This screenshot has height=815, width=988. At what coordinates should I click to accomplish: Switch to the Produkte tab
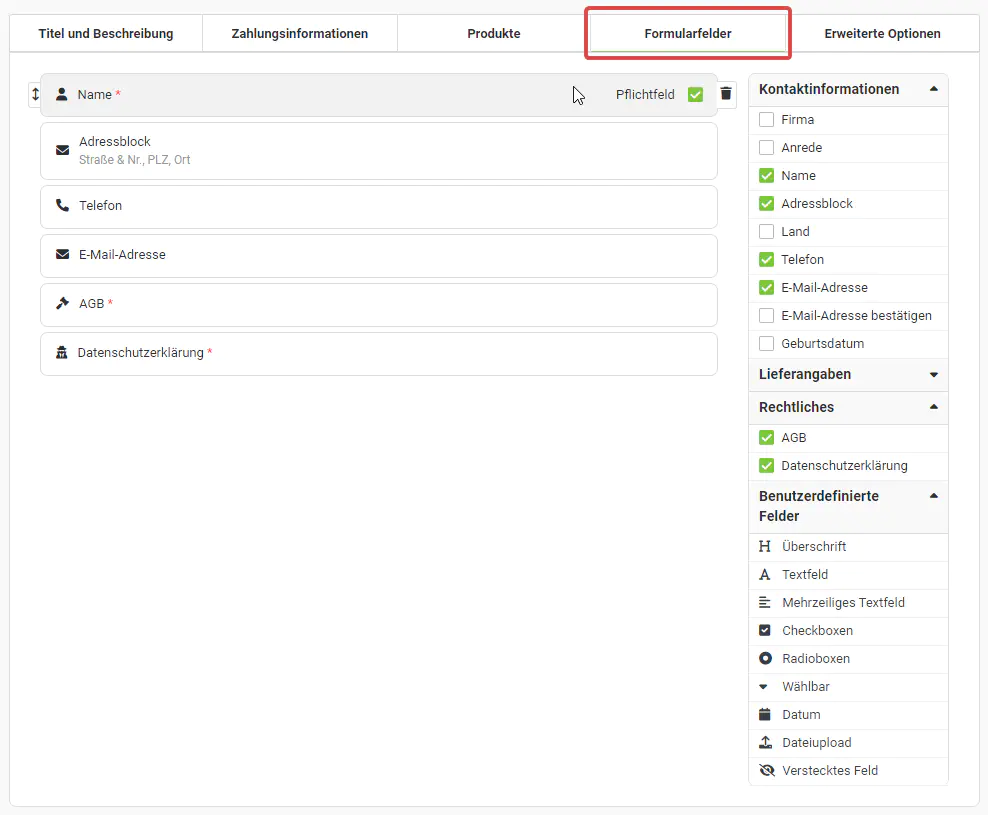493,34
